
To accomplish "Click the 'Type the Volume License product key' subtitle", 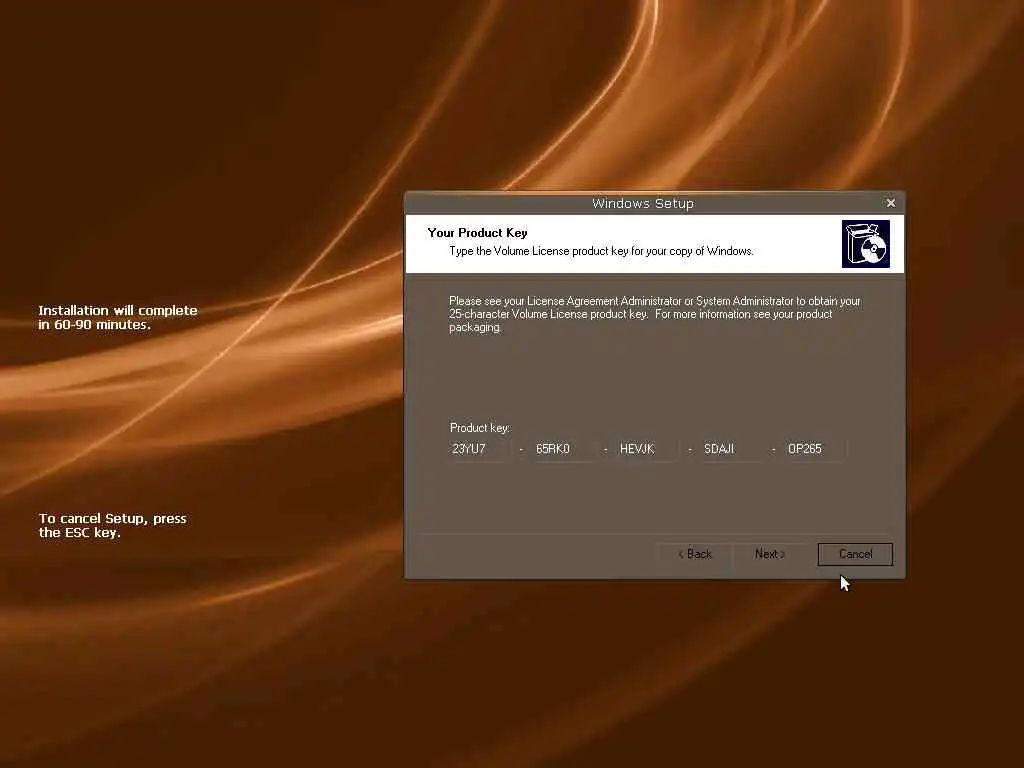I will pyautogui.click(x=601, y=251).
